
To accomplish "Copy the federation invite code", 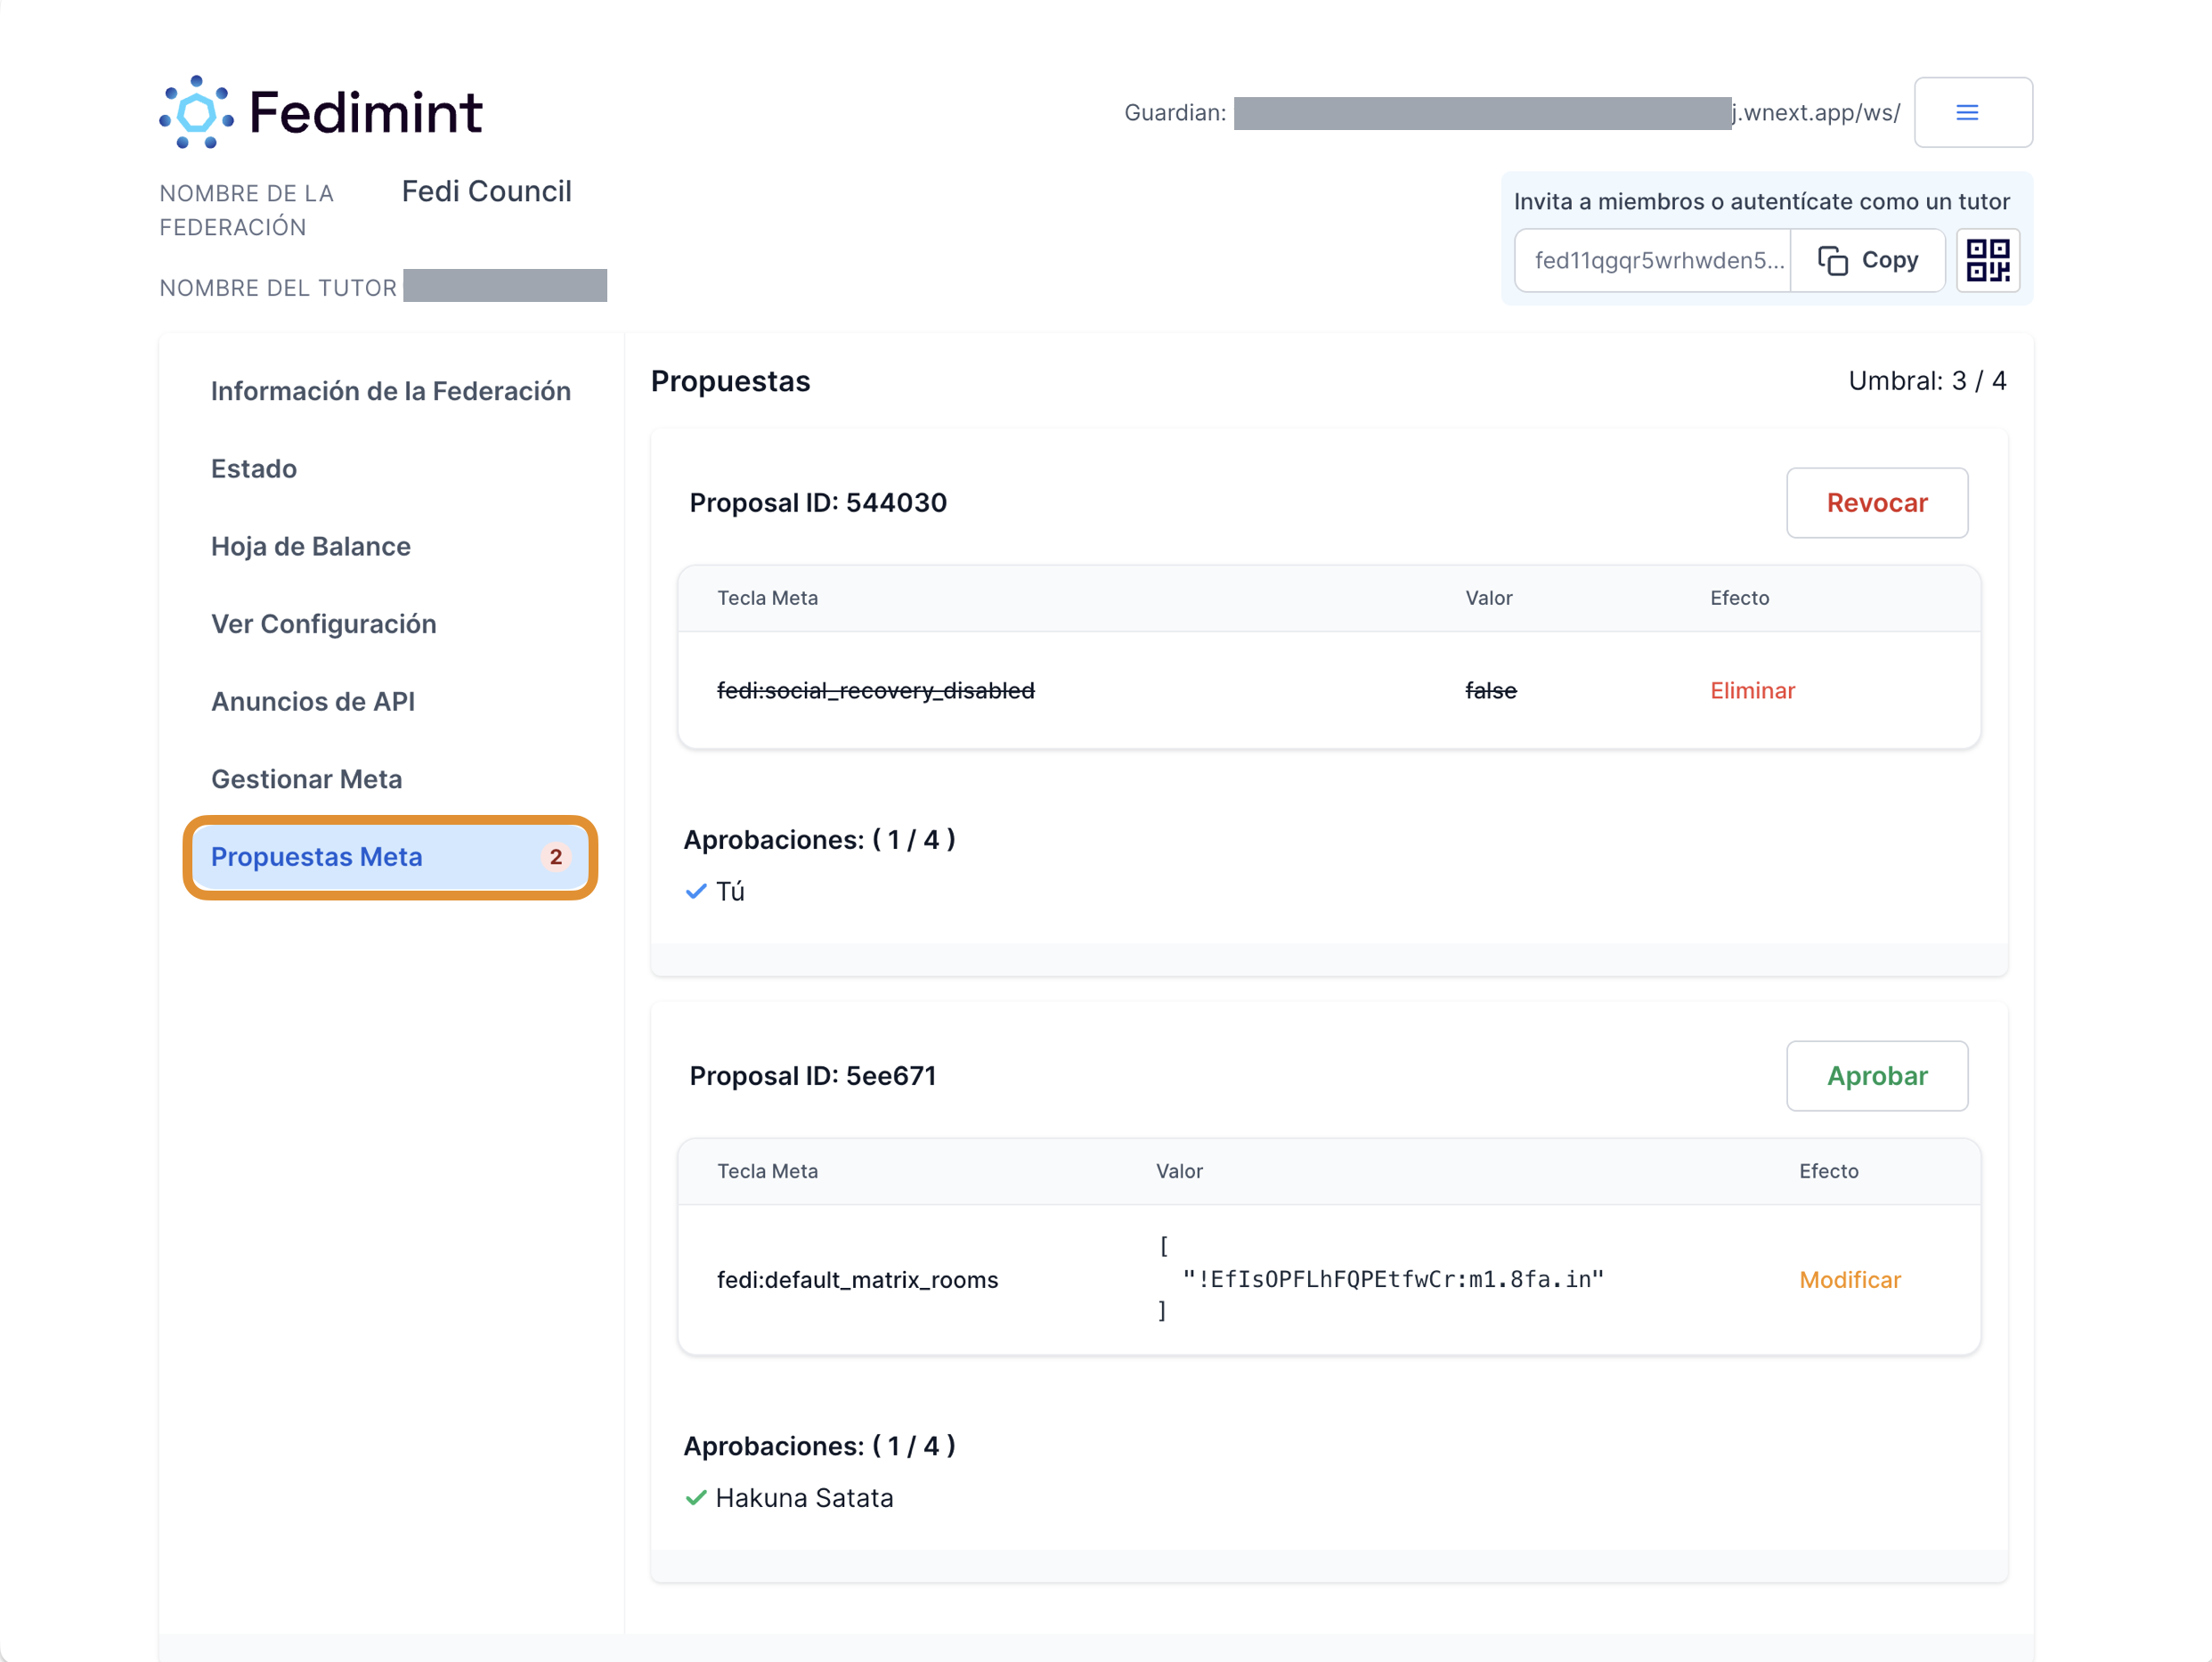I will pyautogui.click(x=1867, y=260).
